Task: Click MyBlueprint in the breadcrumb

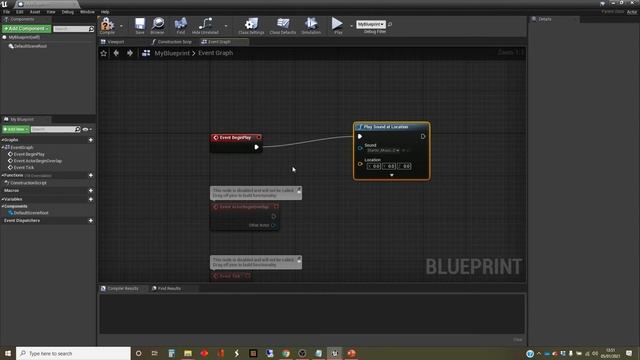Action: click(x=172, y=53)
